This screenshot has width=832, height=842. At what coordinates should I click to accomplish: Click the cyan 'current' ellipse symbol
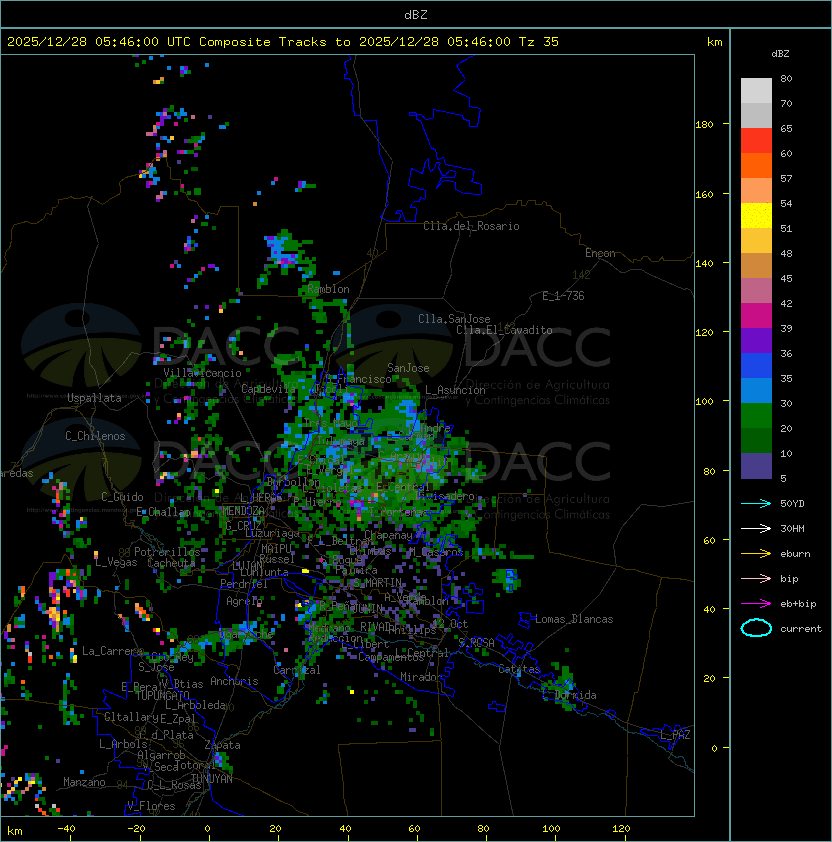(x=756, y=628)
